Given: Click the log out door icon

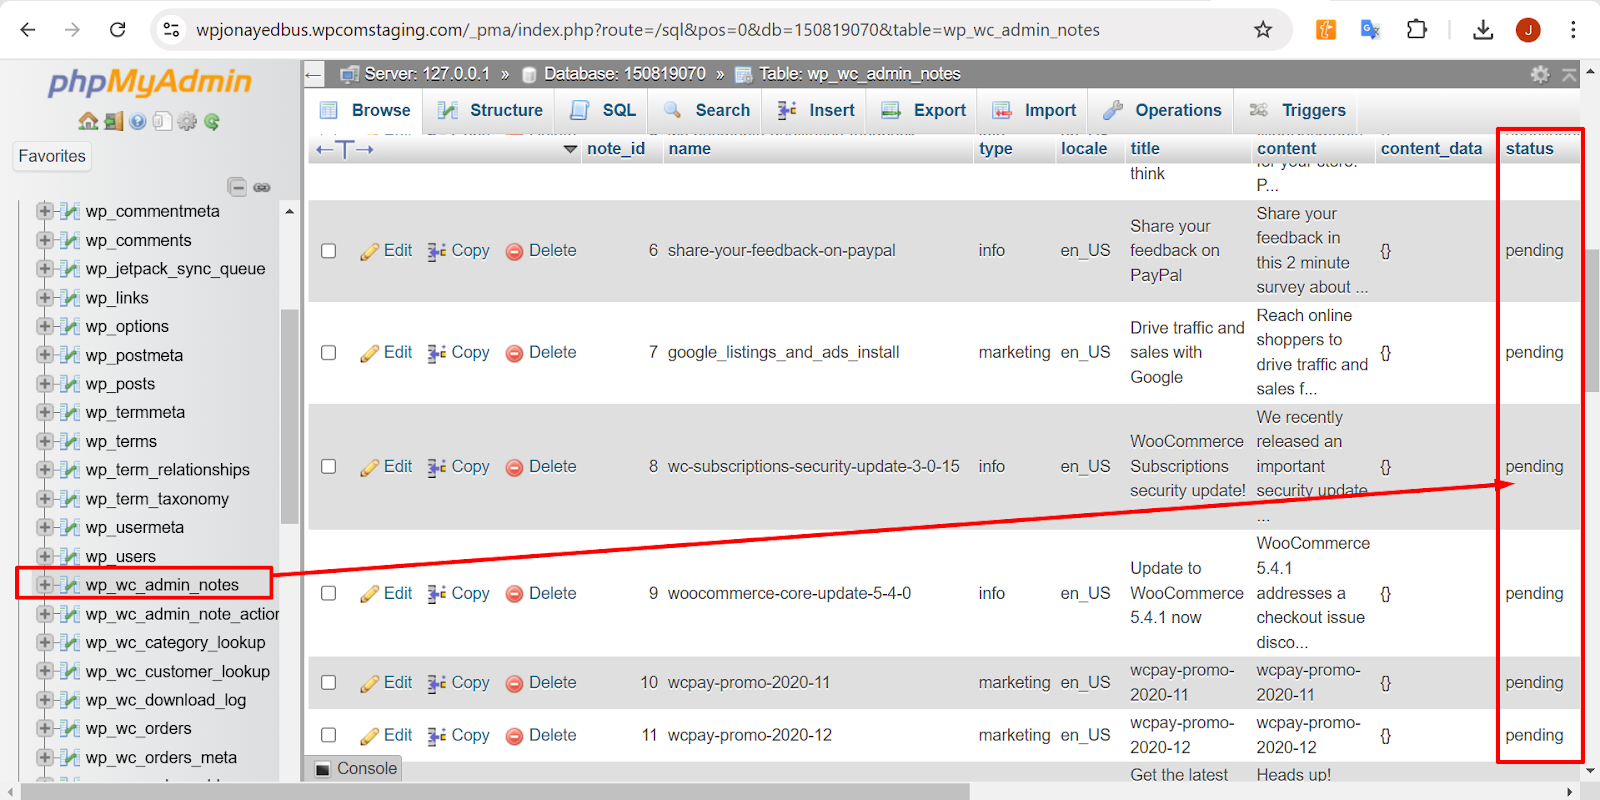Looking at the screenshot, I should [113, 122].
